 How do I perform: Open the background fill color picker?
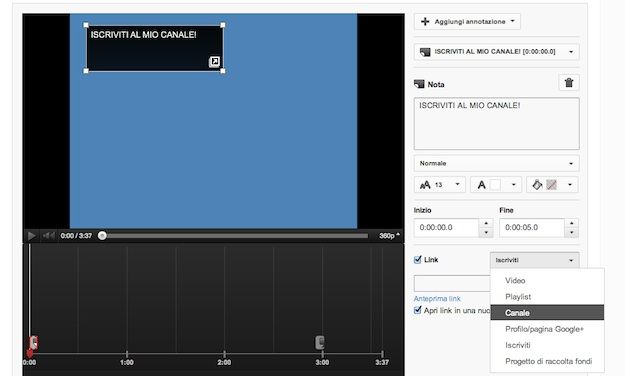[552, 185]
